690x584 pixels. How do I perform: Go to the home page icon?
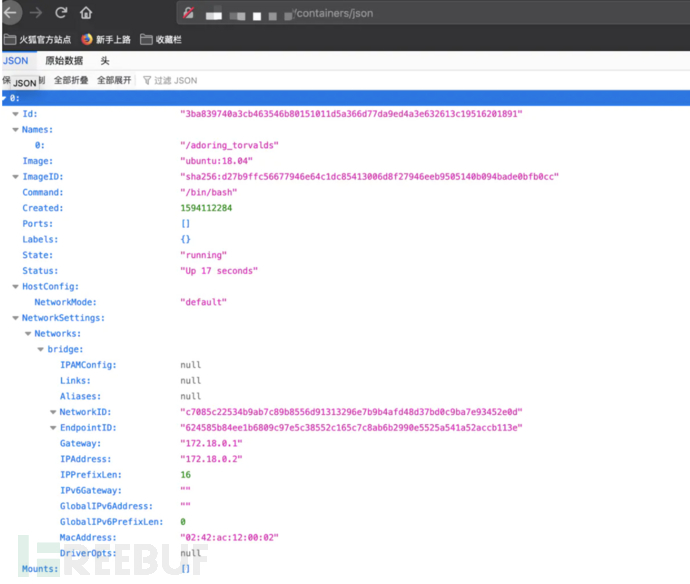86,13
